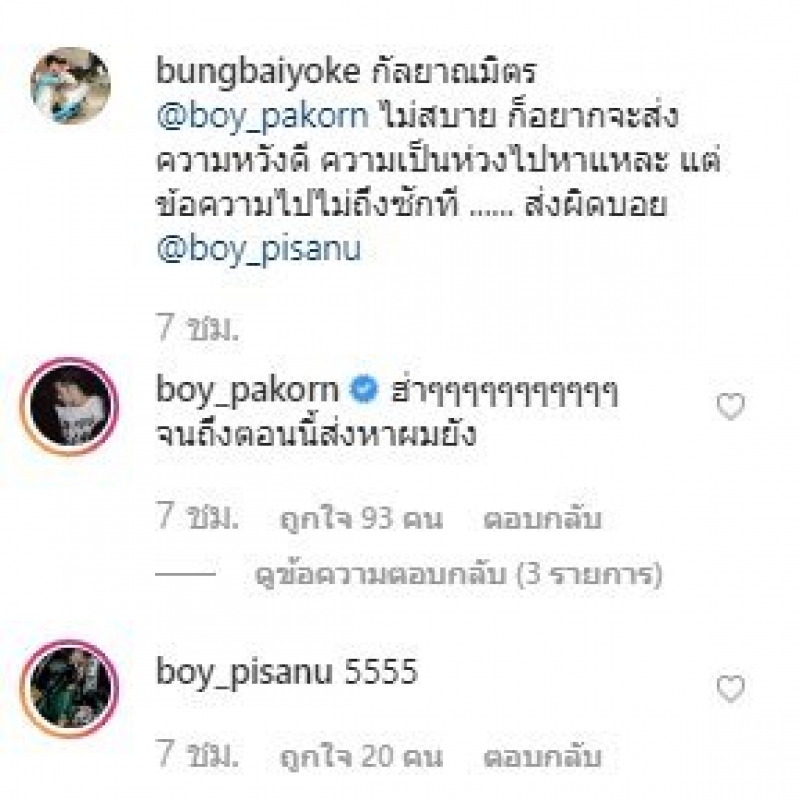This screenshot has width=800, height=800.
Task: Open the @boy_pisanu mention in caption
Action: 259,250
